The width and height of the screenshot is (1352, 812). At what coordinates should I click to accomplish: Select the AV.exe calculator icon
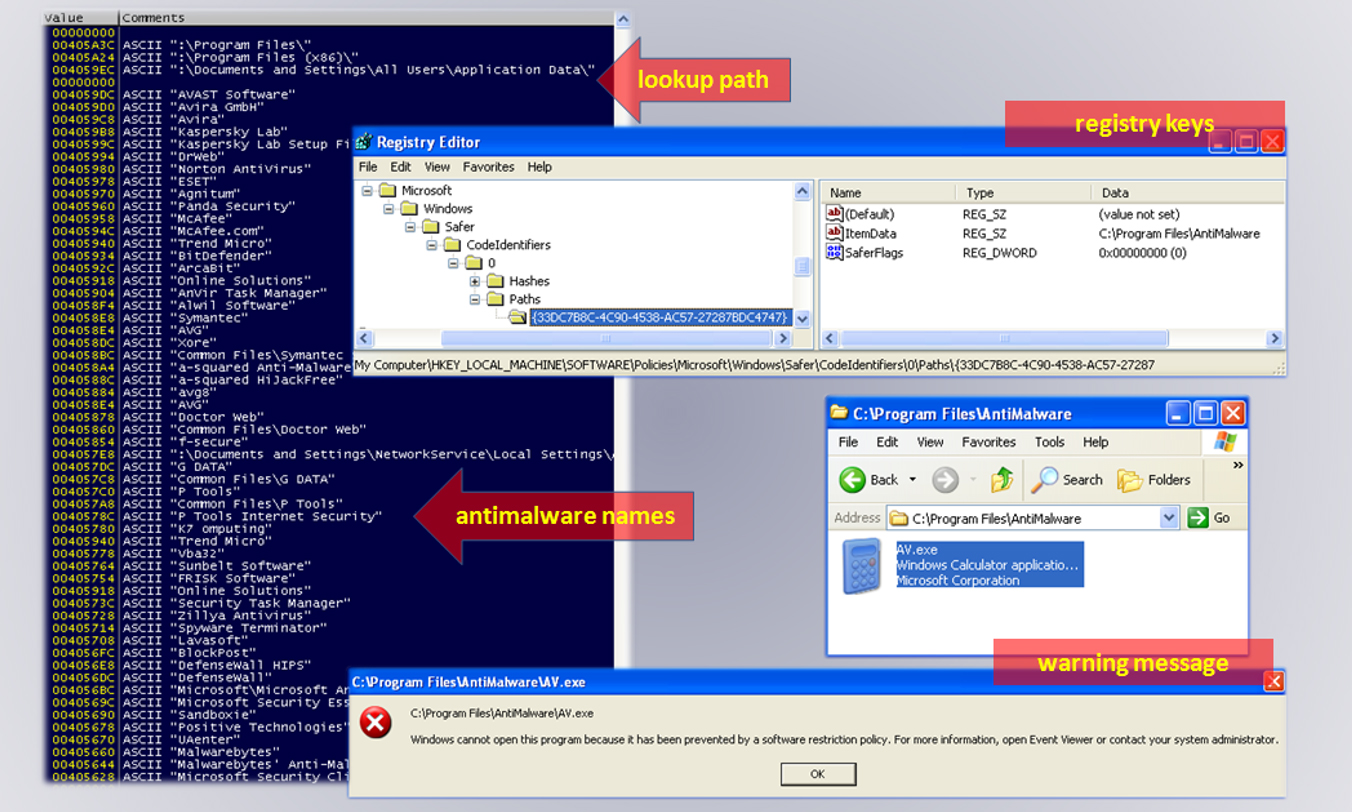point(861,566)
